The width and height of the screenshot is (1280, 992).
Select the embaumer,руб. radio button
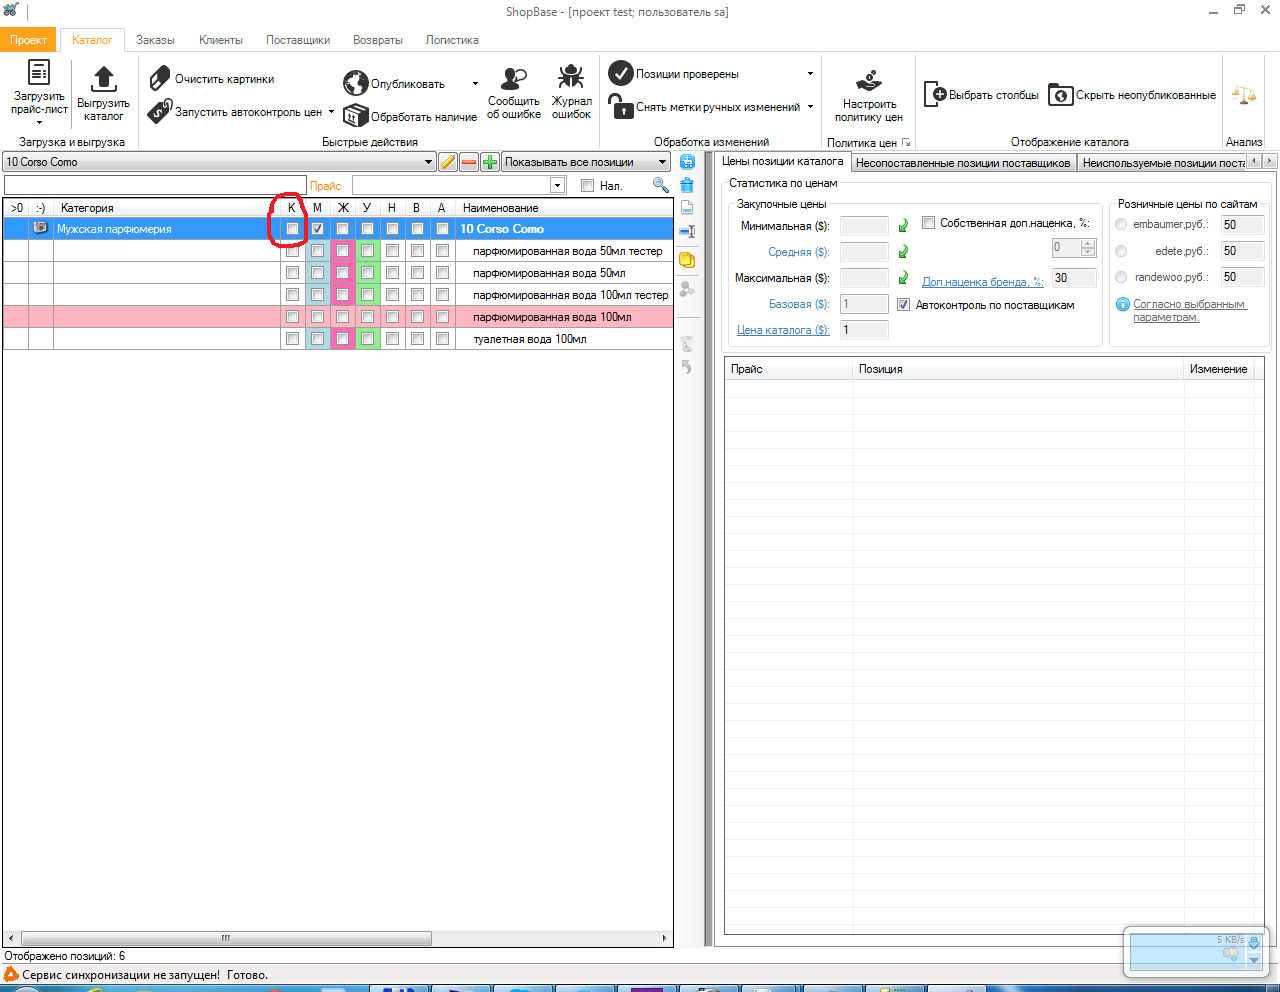pyautogui.click(x=1121, y=224)
